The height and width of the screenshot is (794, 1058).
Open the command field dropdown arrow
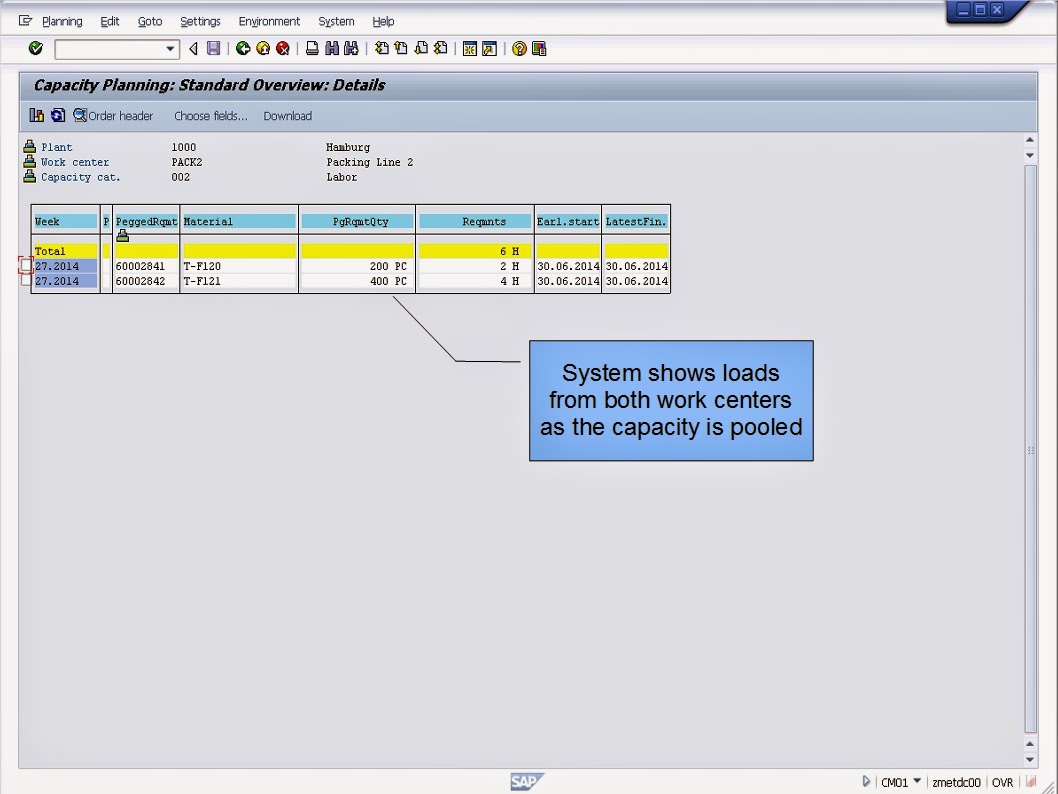(x=172, y=48)
